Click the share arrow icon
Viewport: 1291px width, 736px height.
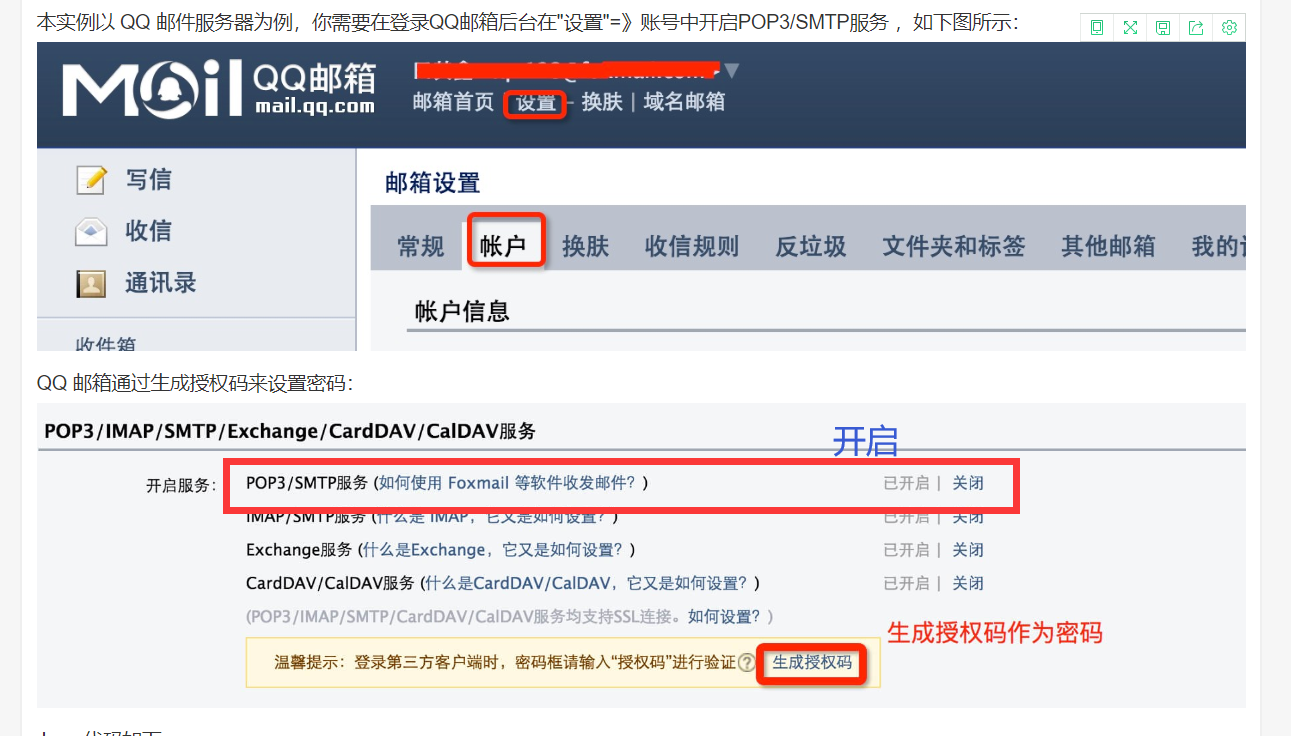pos(1196,28)
